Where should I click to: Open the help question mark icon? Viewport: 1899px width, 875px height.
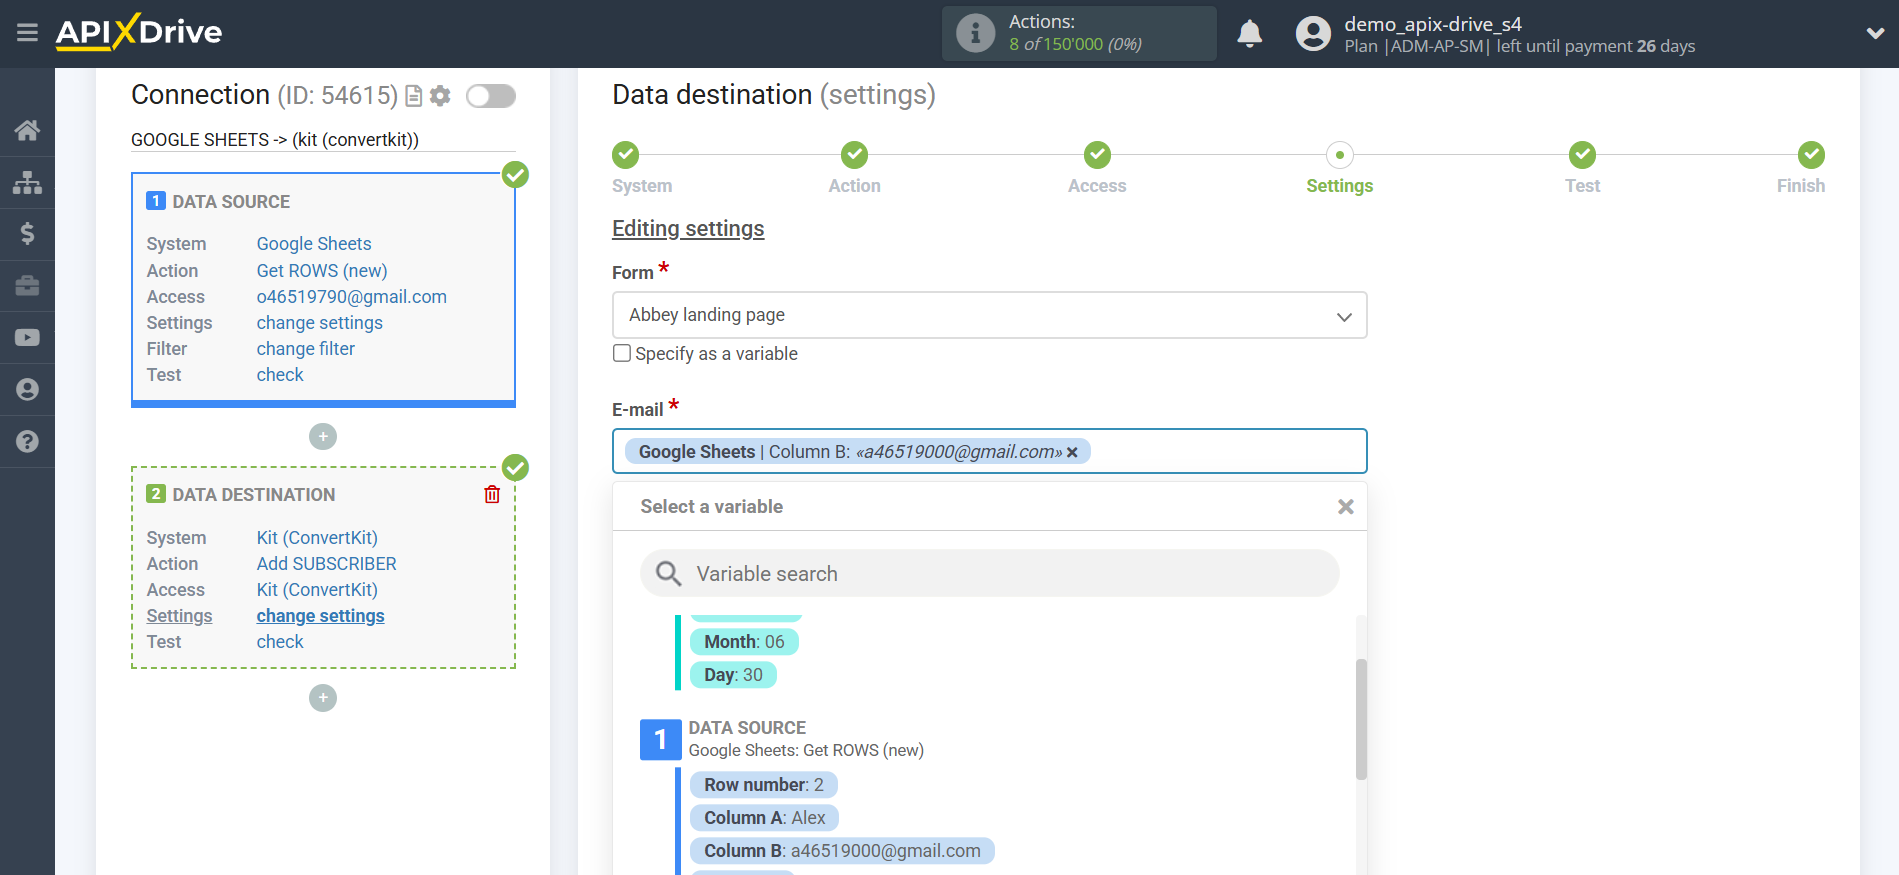pos(27,441)
